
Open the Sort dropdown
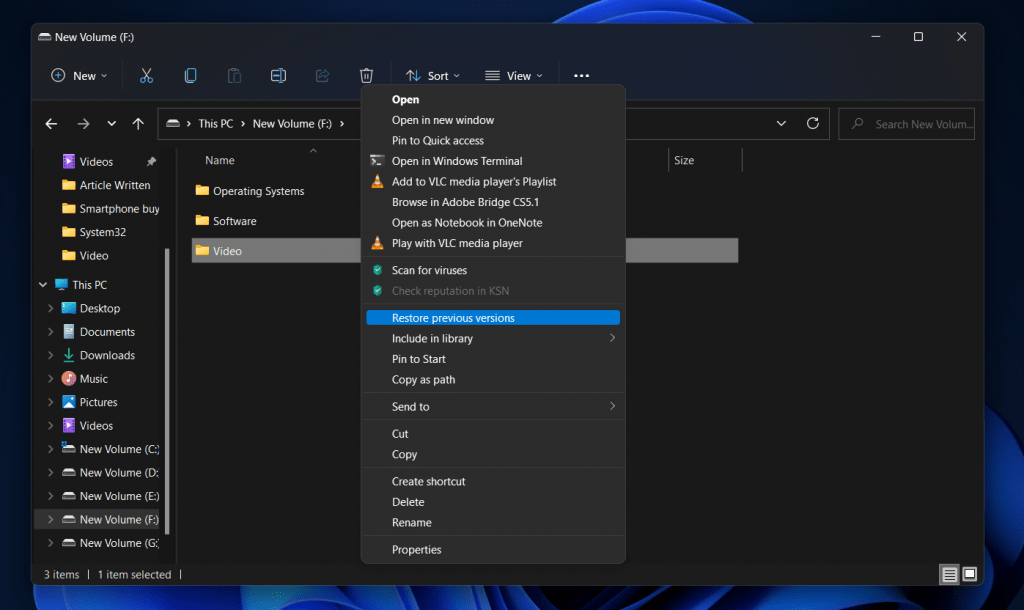tap(433, 75)
